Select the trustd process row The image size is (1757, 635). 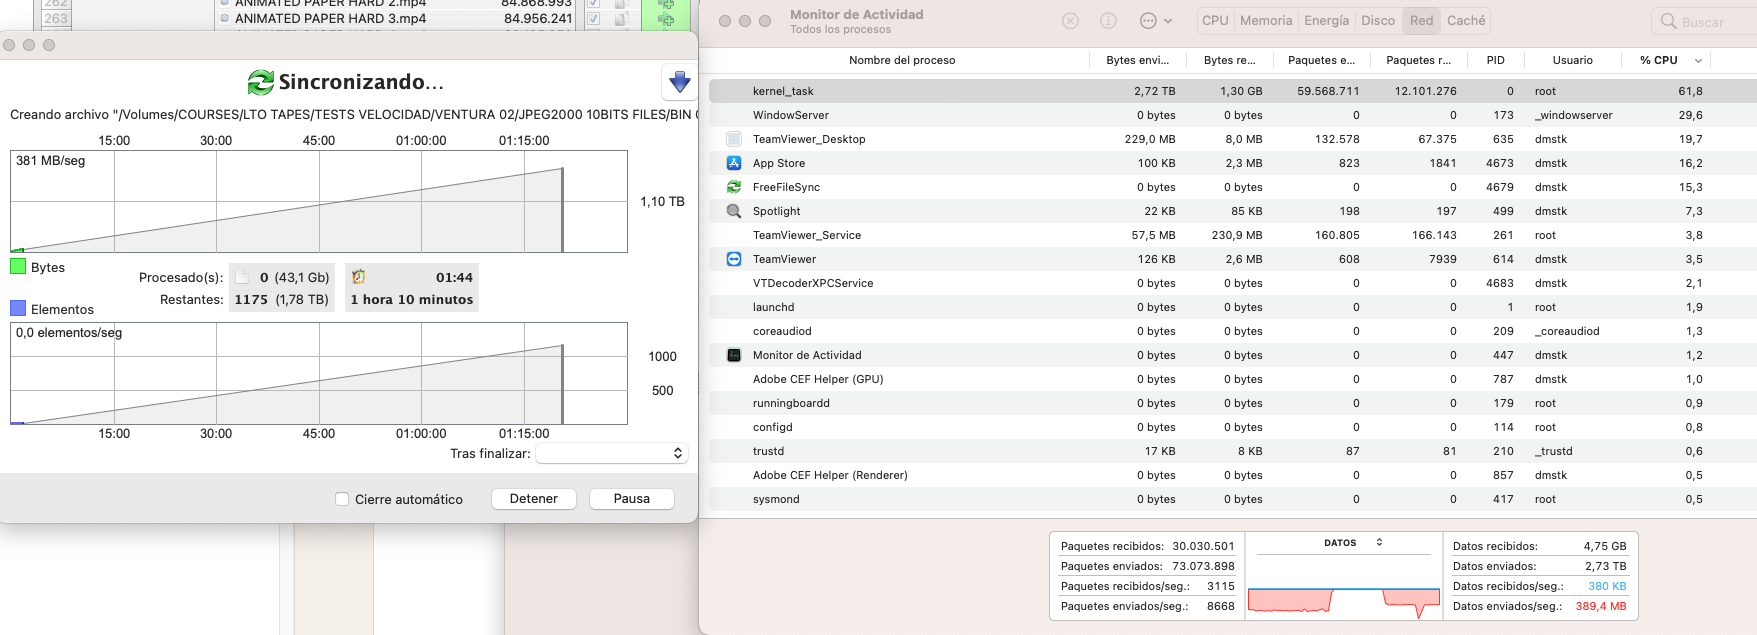tap(1232, 451)
